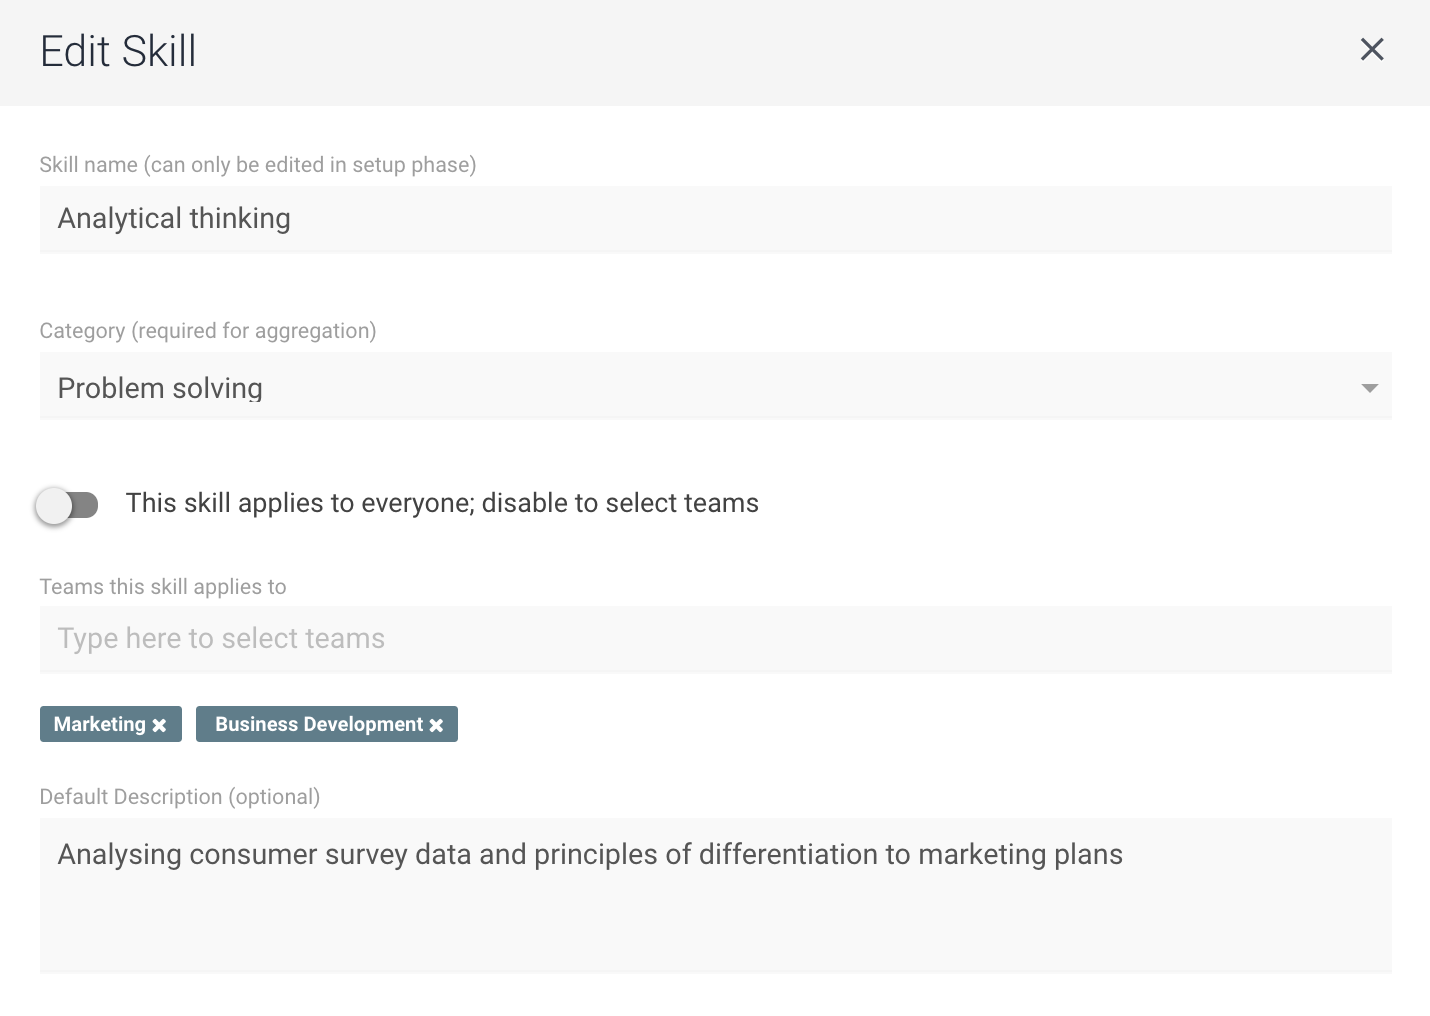Remove the Marketing team tag
Viewport: 1430px width, 1016px height.
pos(159,726)
